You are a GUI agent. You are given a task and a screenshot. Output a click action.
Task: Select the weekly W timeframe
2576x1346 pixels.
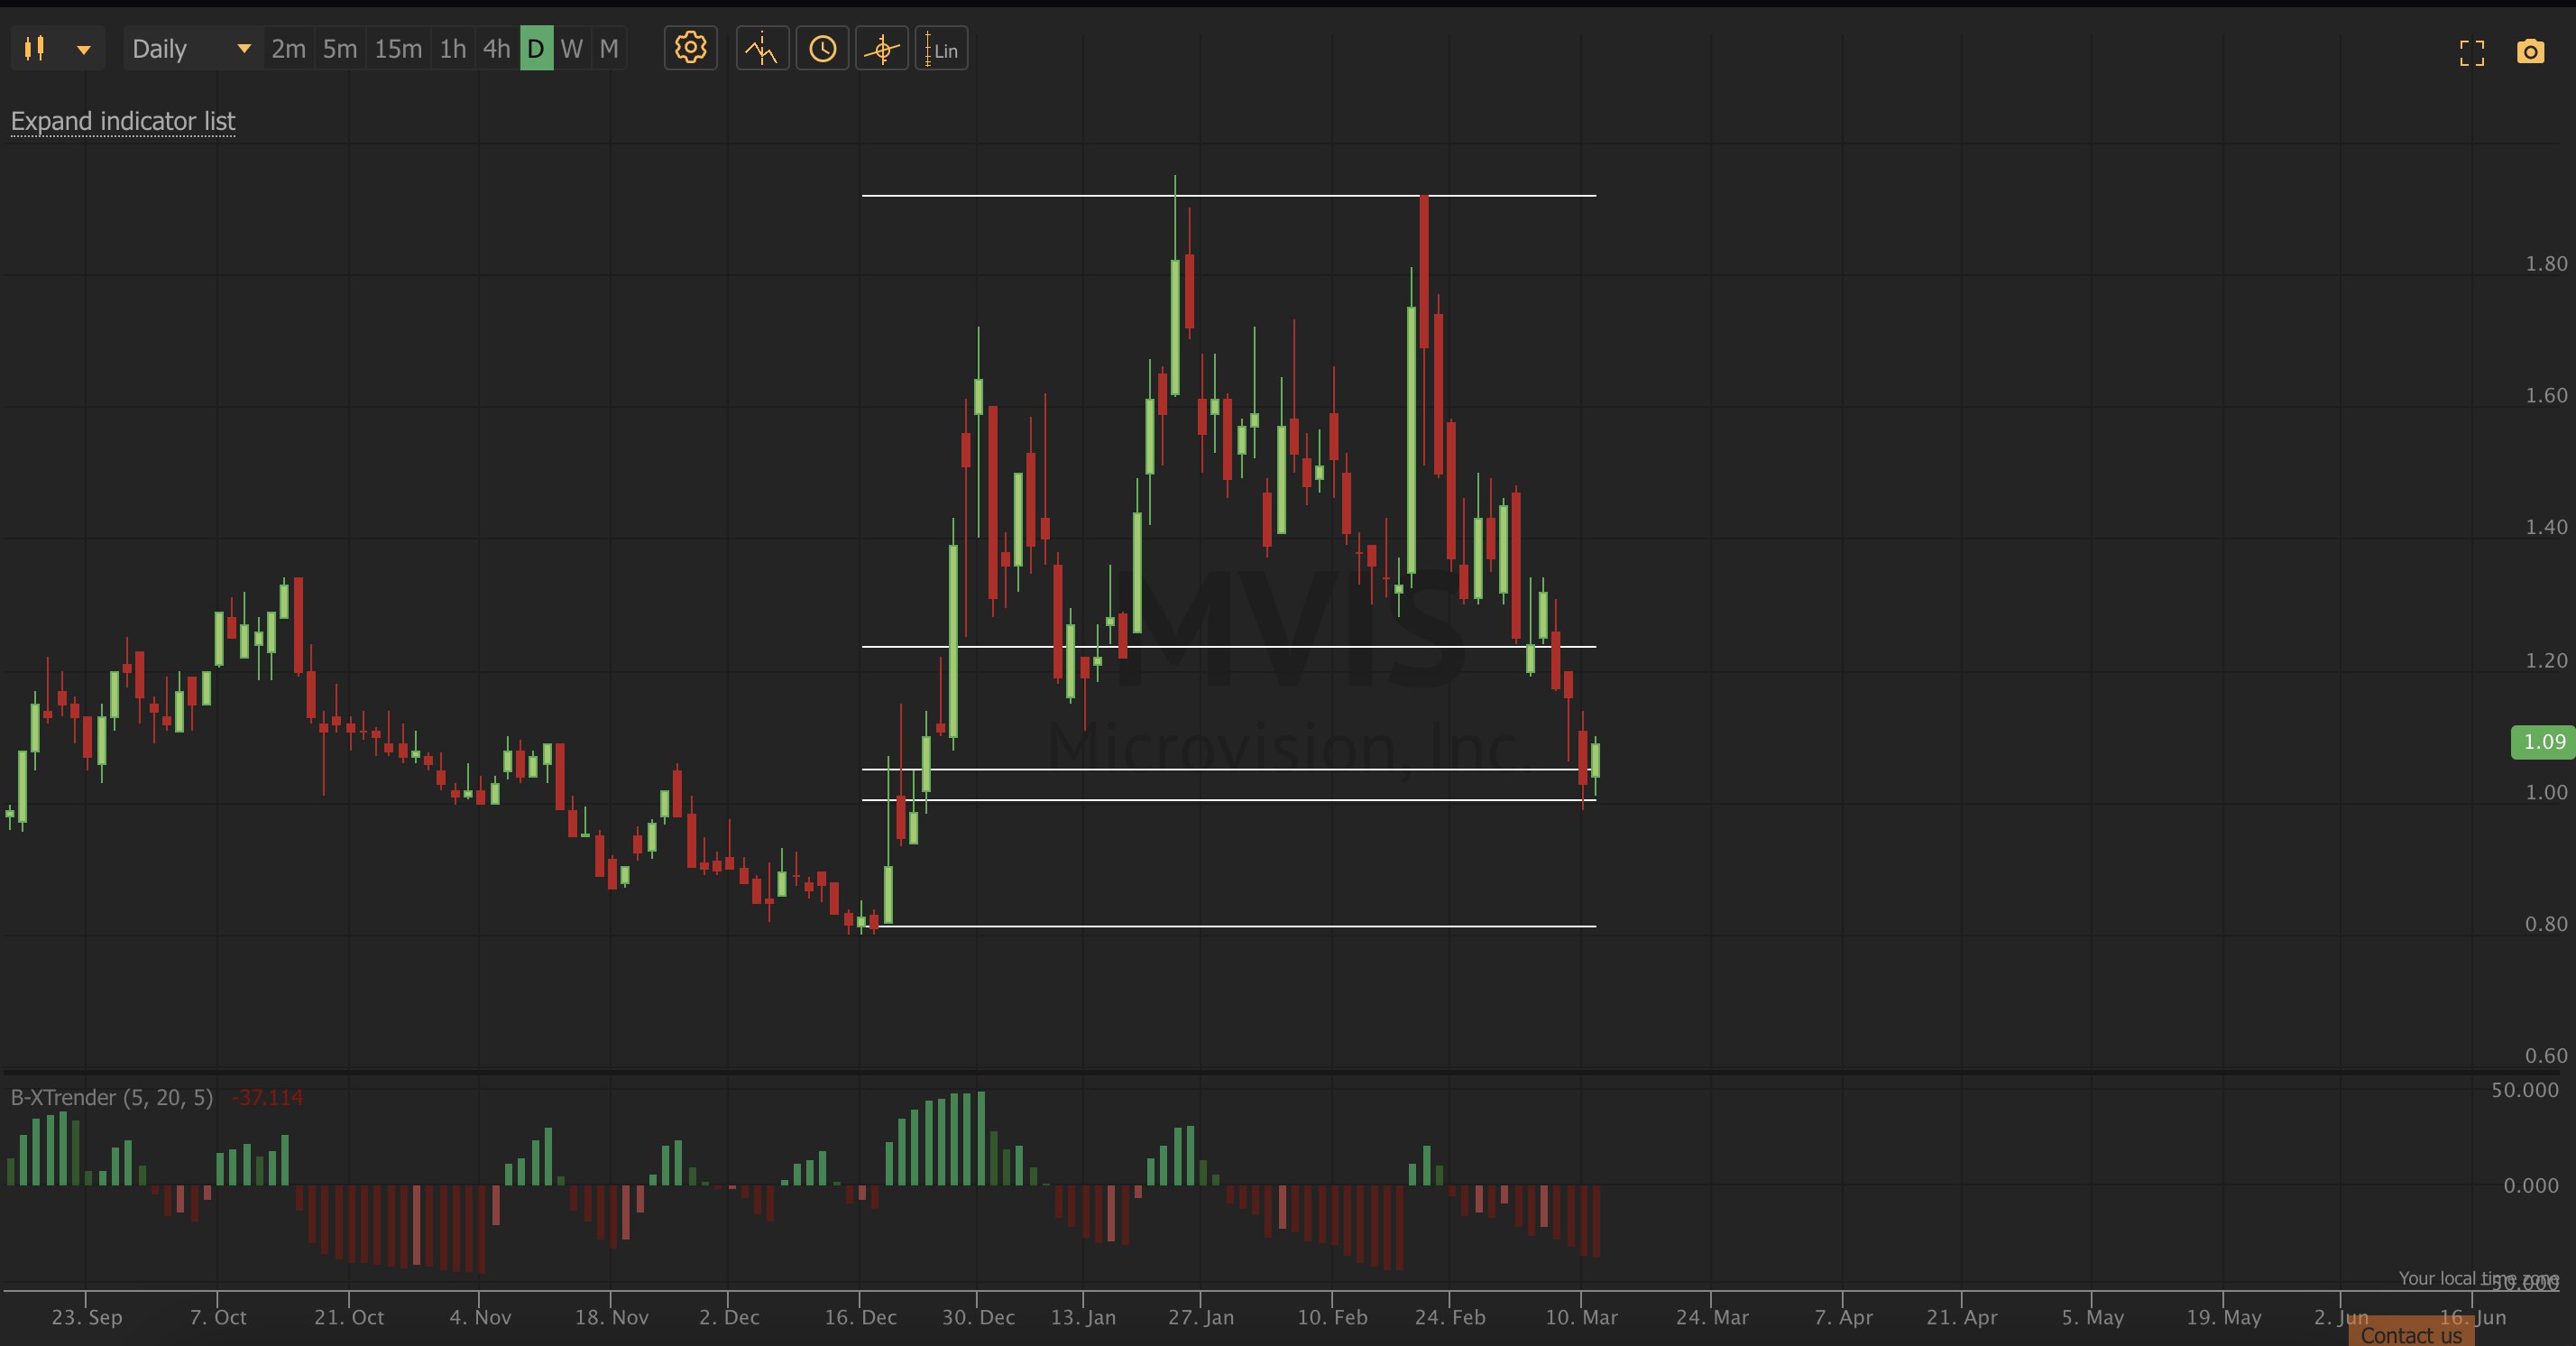coord(571,48)
